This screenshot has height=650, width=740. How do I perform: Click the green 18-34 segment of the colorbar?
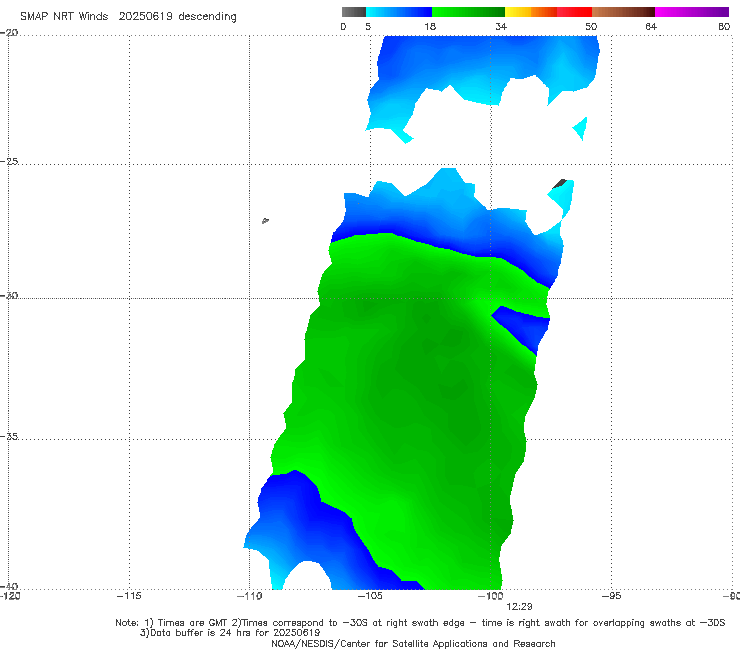click(468, 12)
